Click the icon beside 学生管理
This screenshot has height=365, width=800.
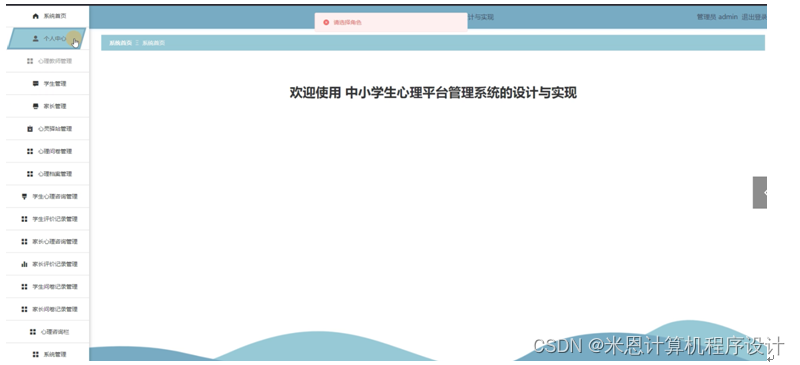[x=35, y=84]
